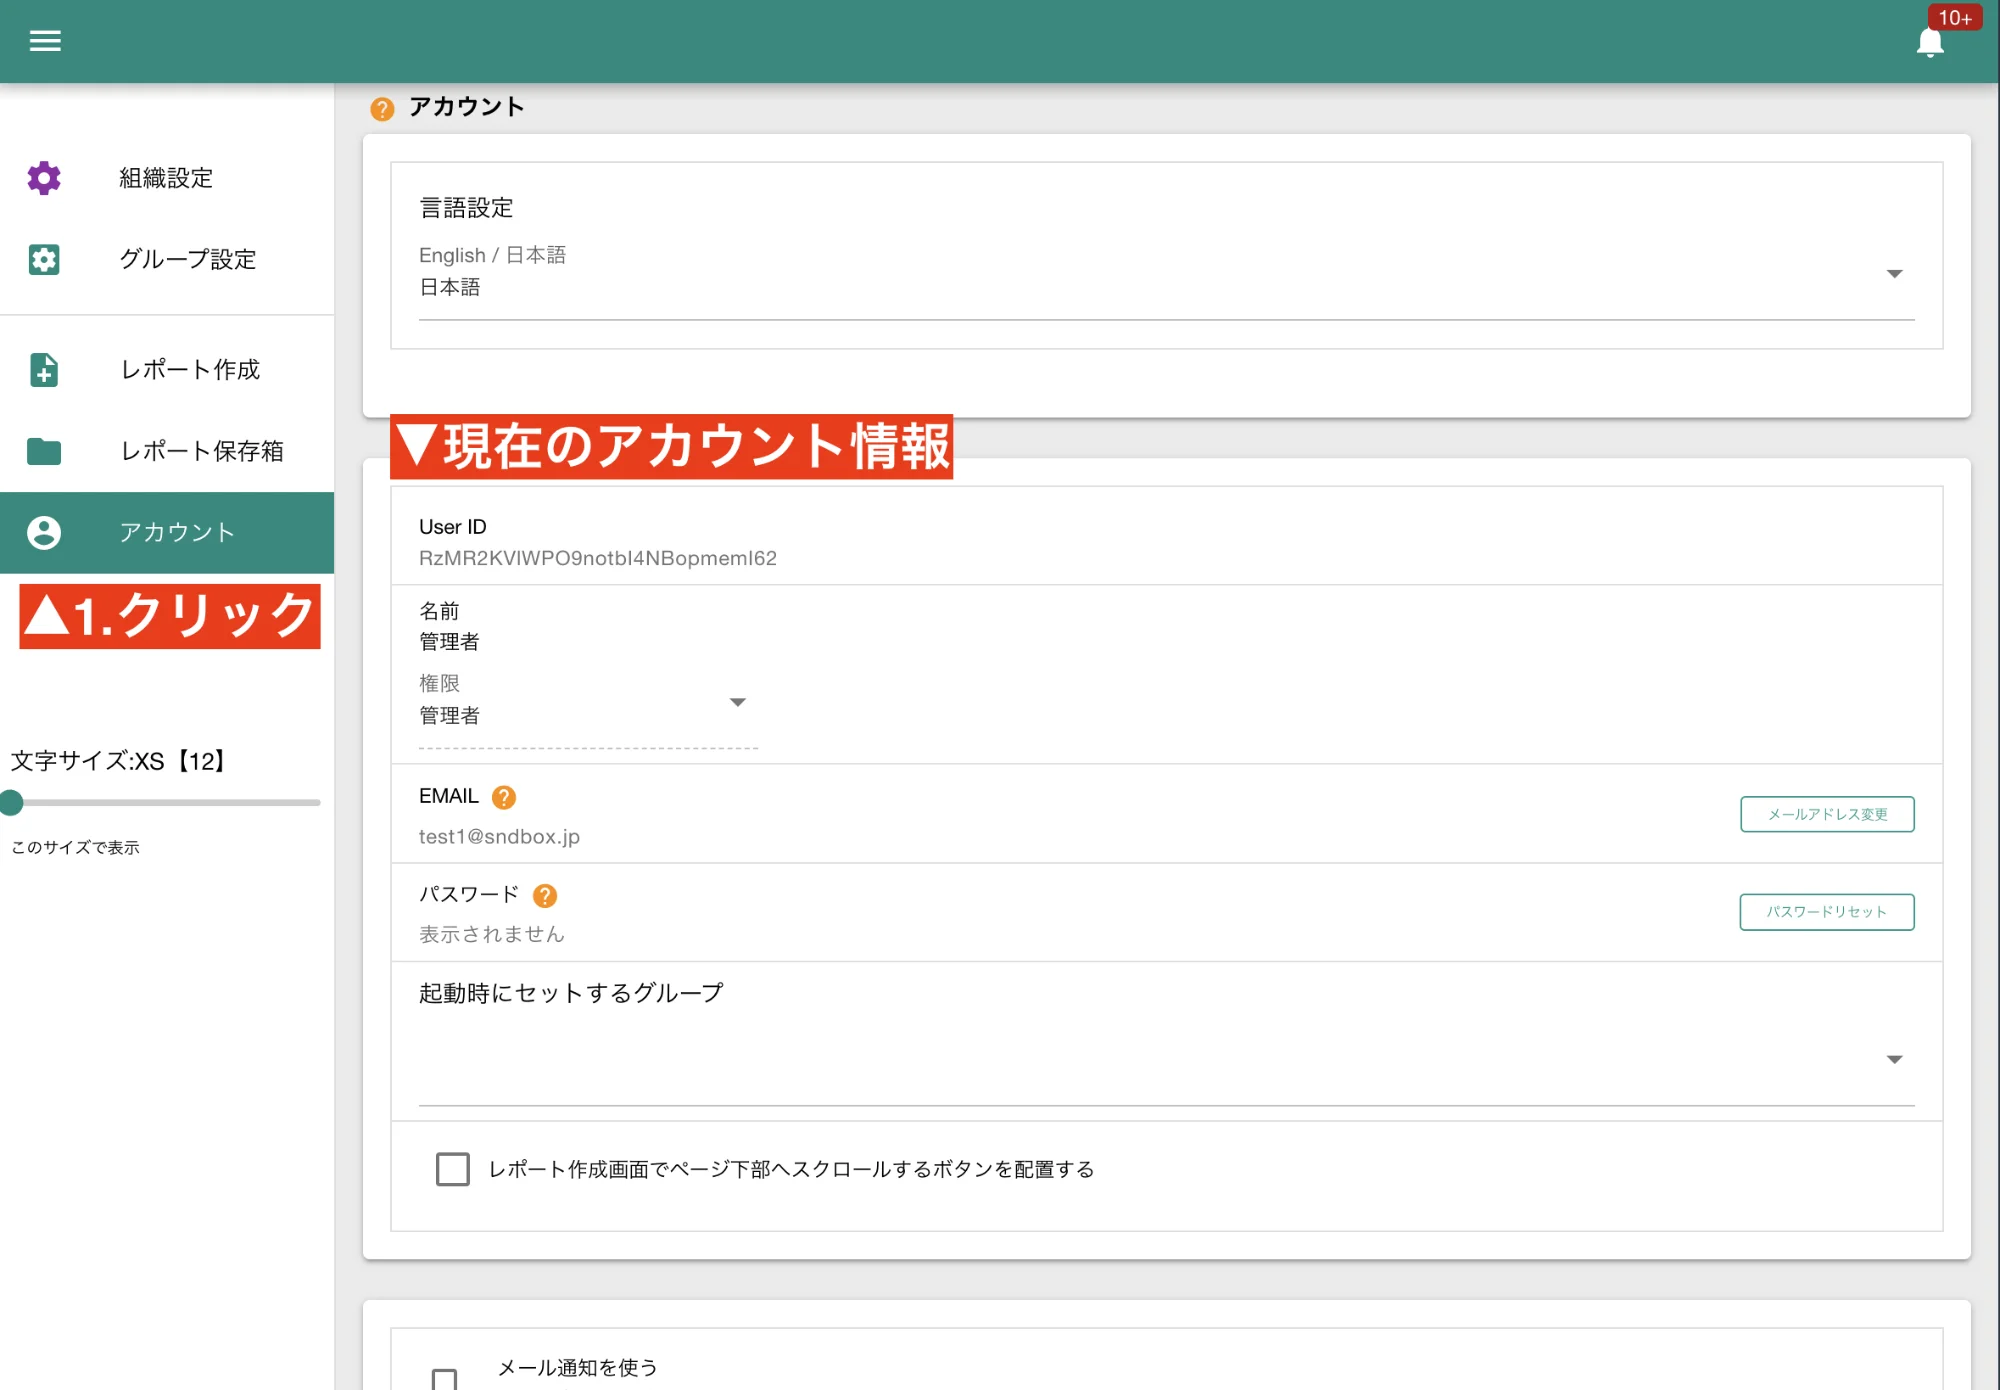Click the パスワードリセット button

tap(1826, 911)
